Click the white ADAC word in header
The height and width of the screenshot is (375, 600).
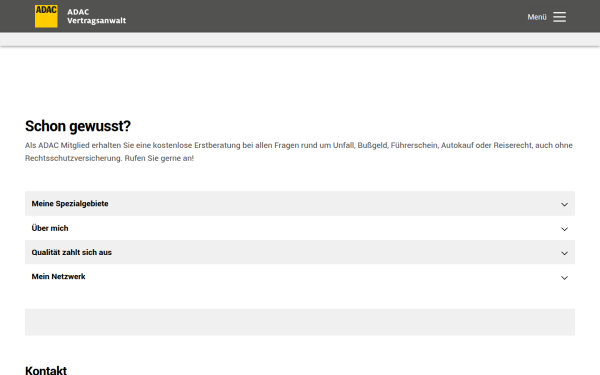click(78, 12)
